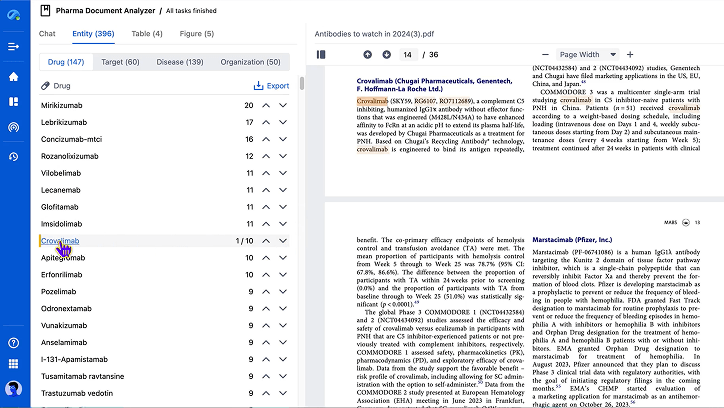Select Lecanemab in the drug list
724x408 pixels.
click(60, 190)
